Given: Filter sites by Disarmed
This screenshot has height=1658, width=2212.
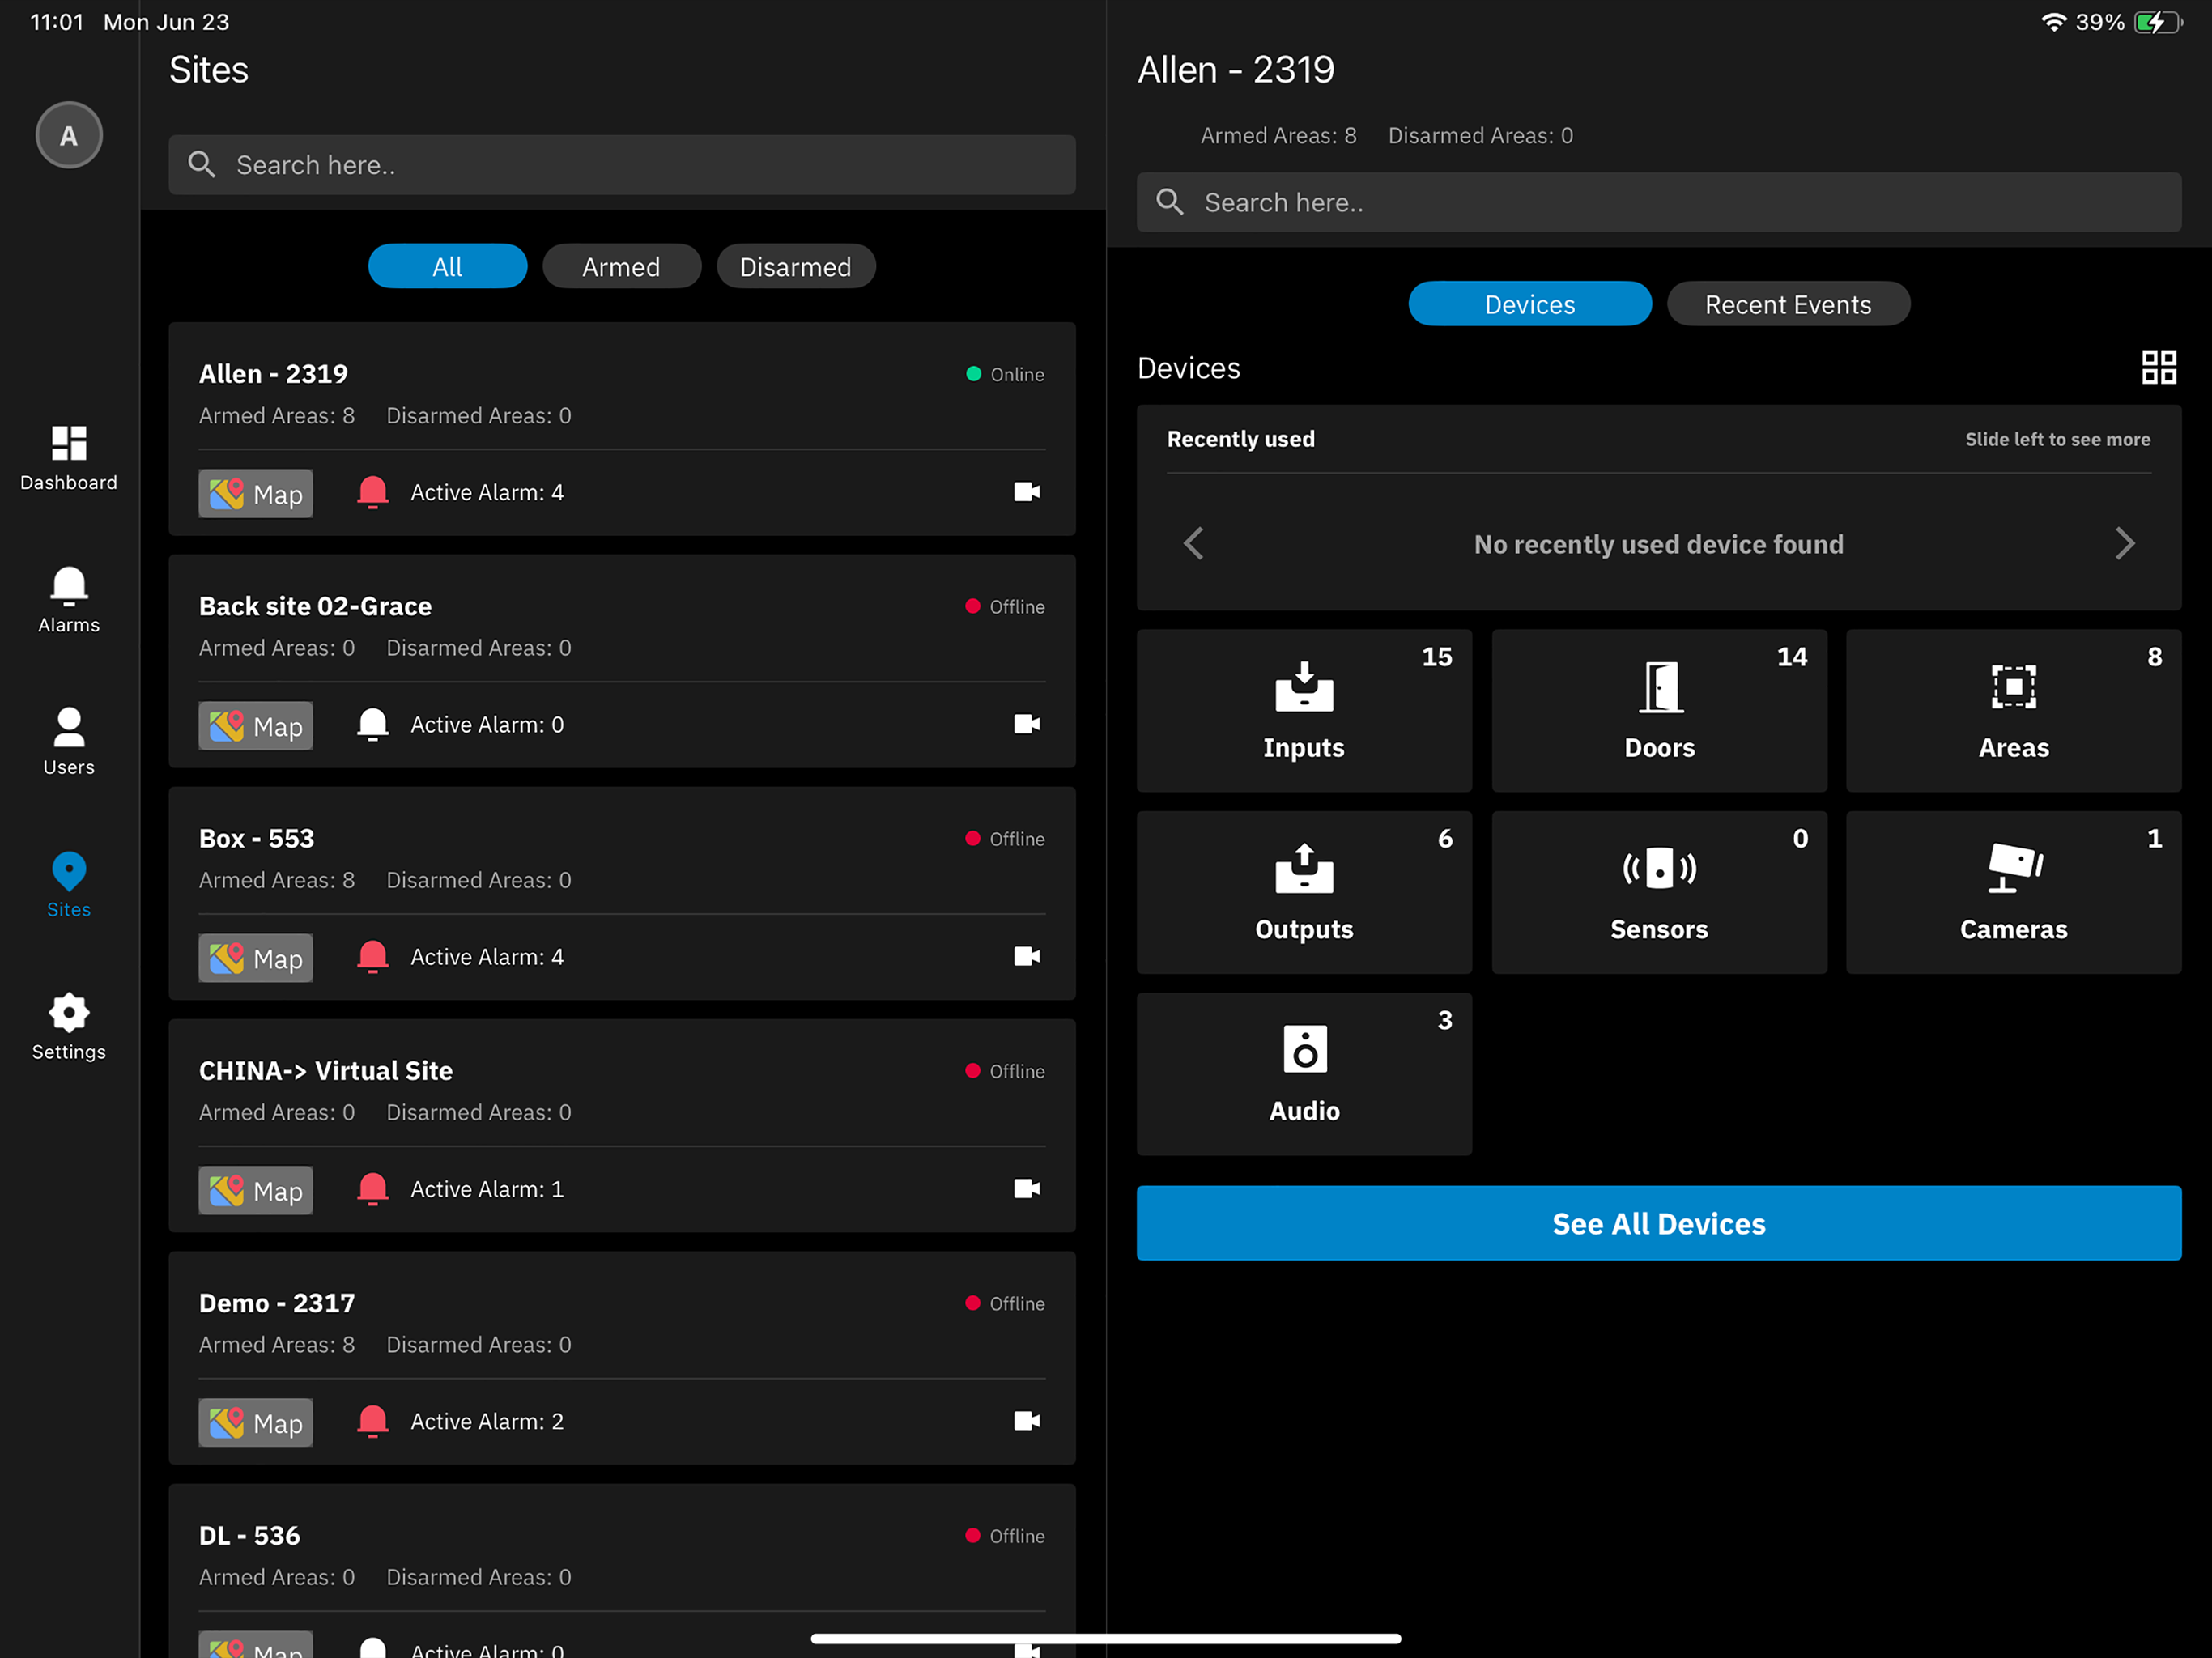Looking at the screenshot, I should 795,267.
